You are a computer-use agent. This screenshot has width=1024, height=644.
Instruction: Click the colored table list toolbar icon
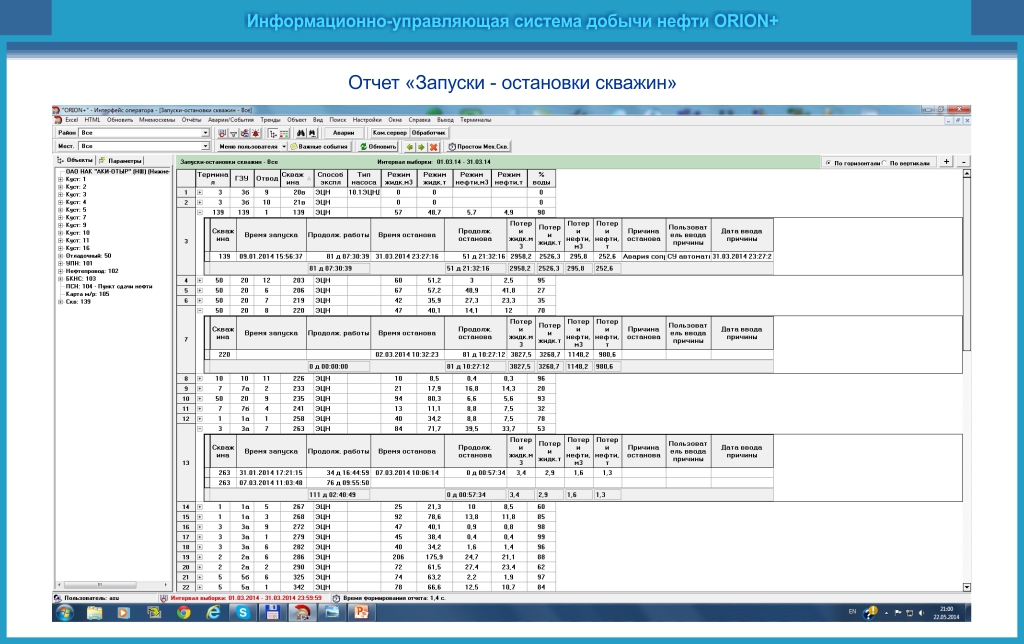click(284, 133)
